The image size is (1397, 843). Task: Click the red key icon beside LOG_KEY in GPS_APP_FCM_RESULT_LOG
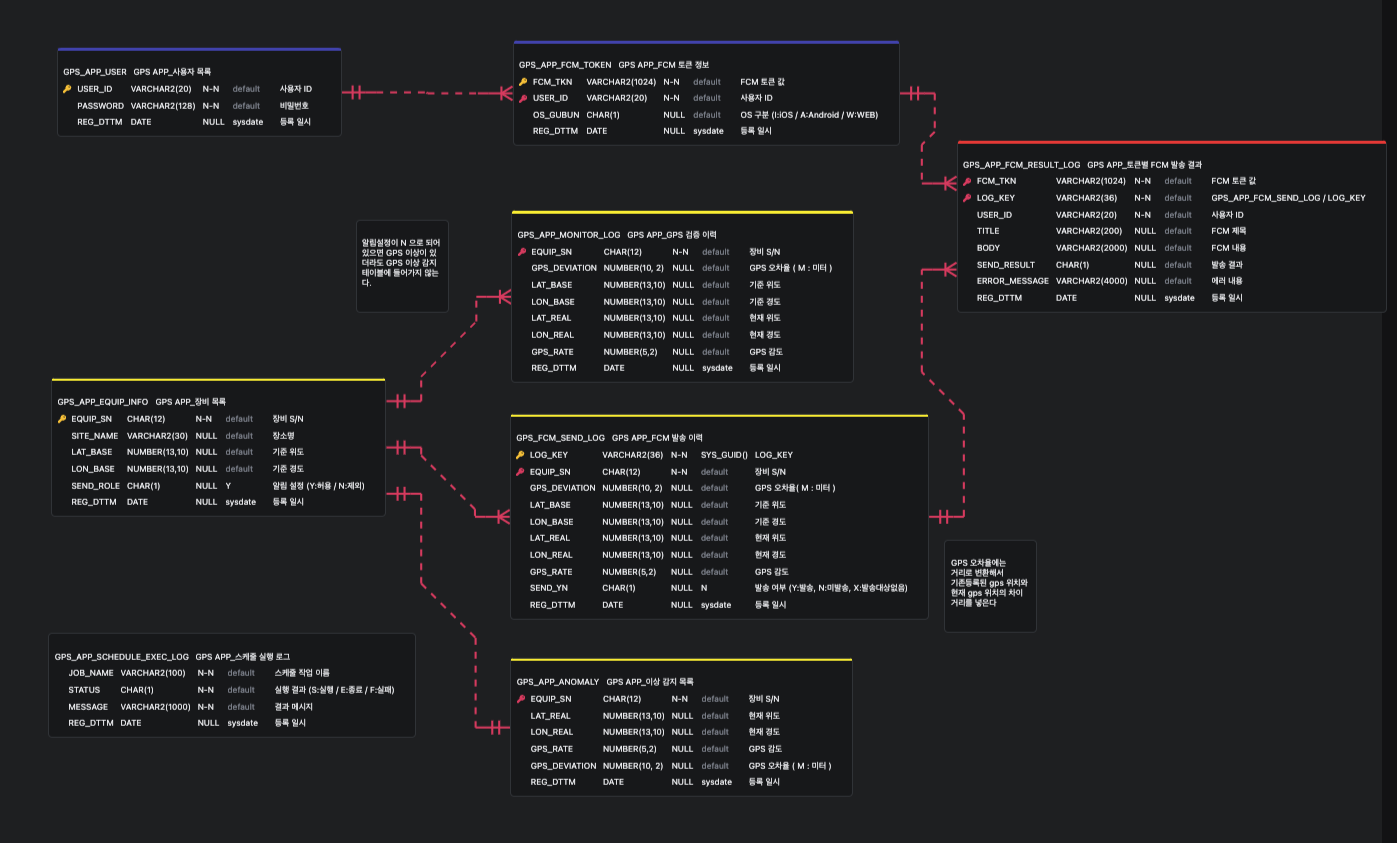967,198
